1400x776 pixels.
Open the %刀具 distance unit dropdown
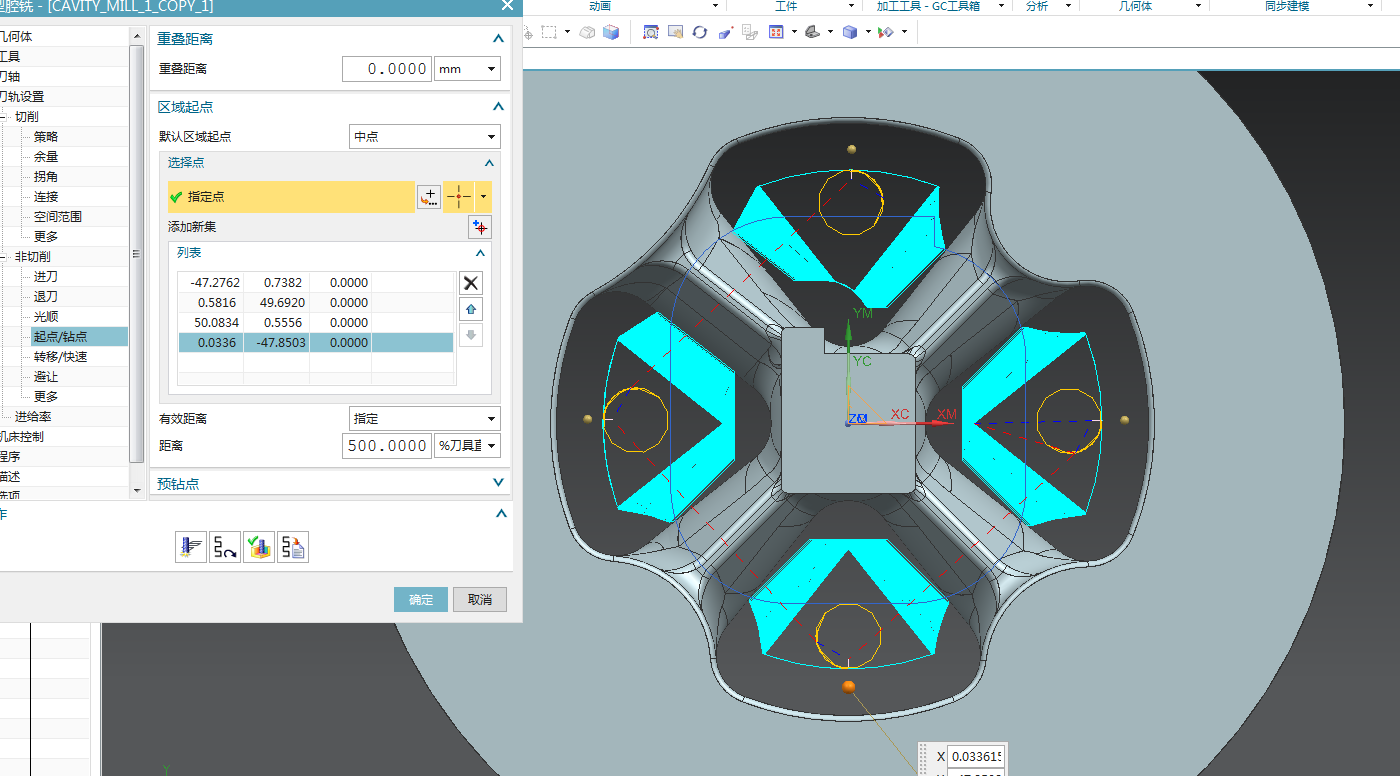coord(467,446)
